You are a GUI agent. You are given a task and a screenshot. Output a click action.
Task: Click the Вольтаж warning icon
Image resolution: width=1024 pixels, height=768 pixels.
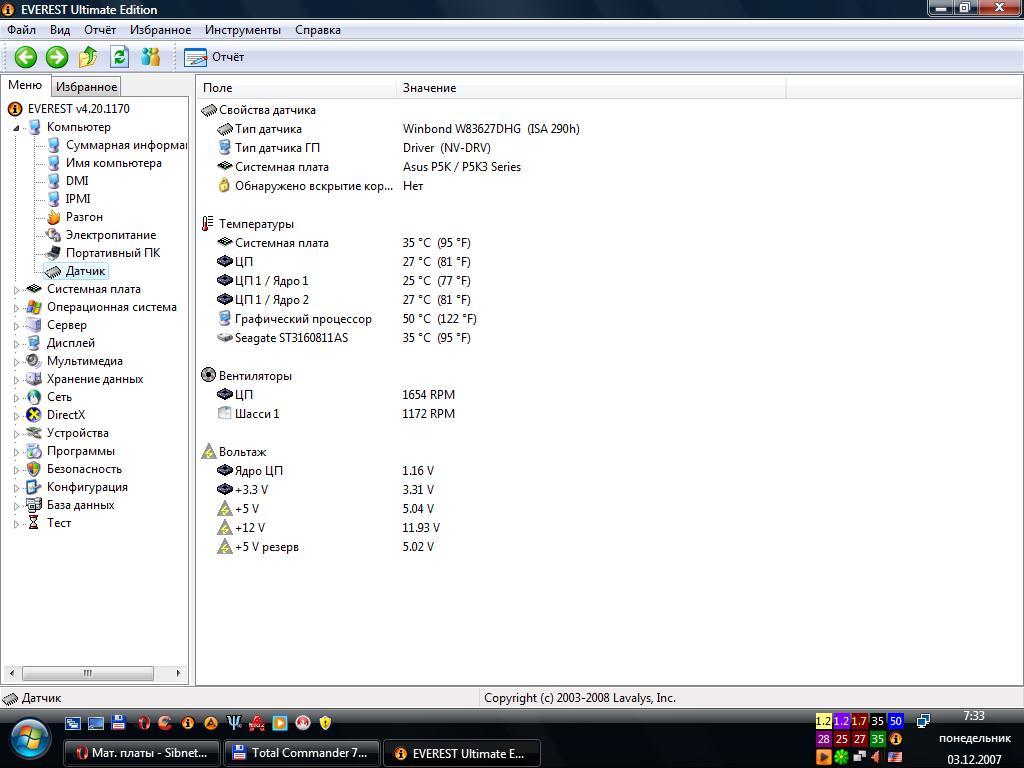(208, 451)
